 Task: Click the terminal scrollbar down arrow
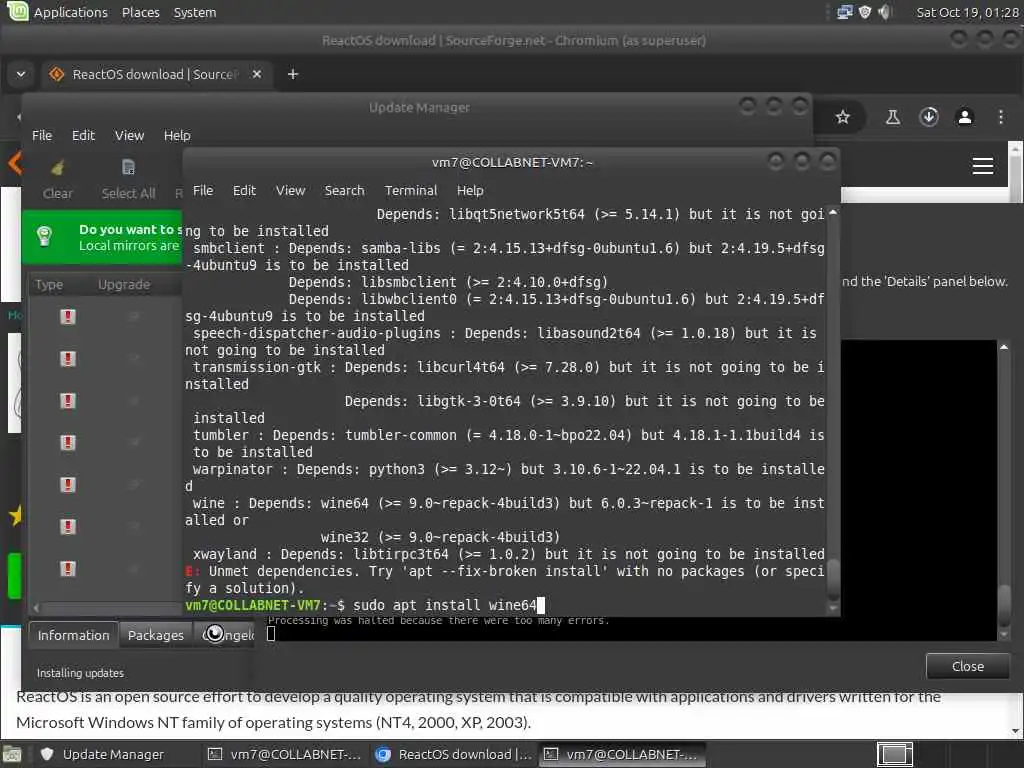tap(833, 608)
